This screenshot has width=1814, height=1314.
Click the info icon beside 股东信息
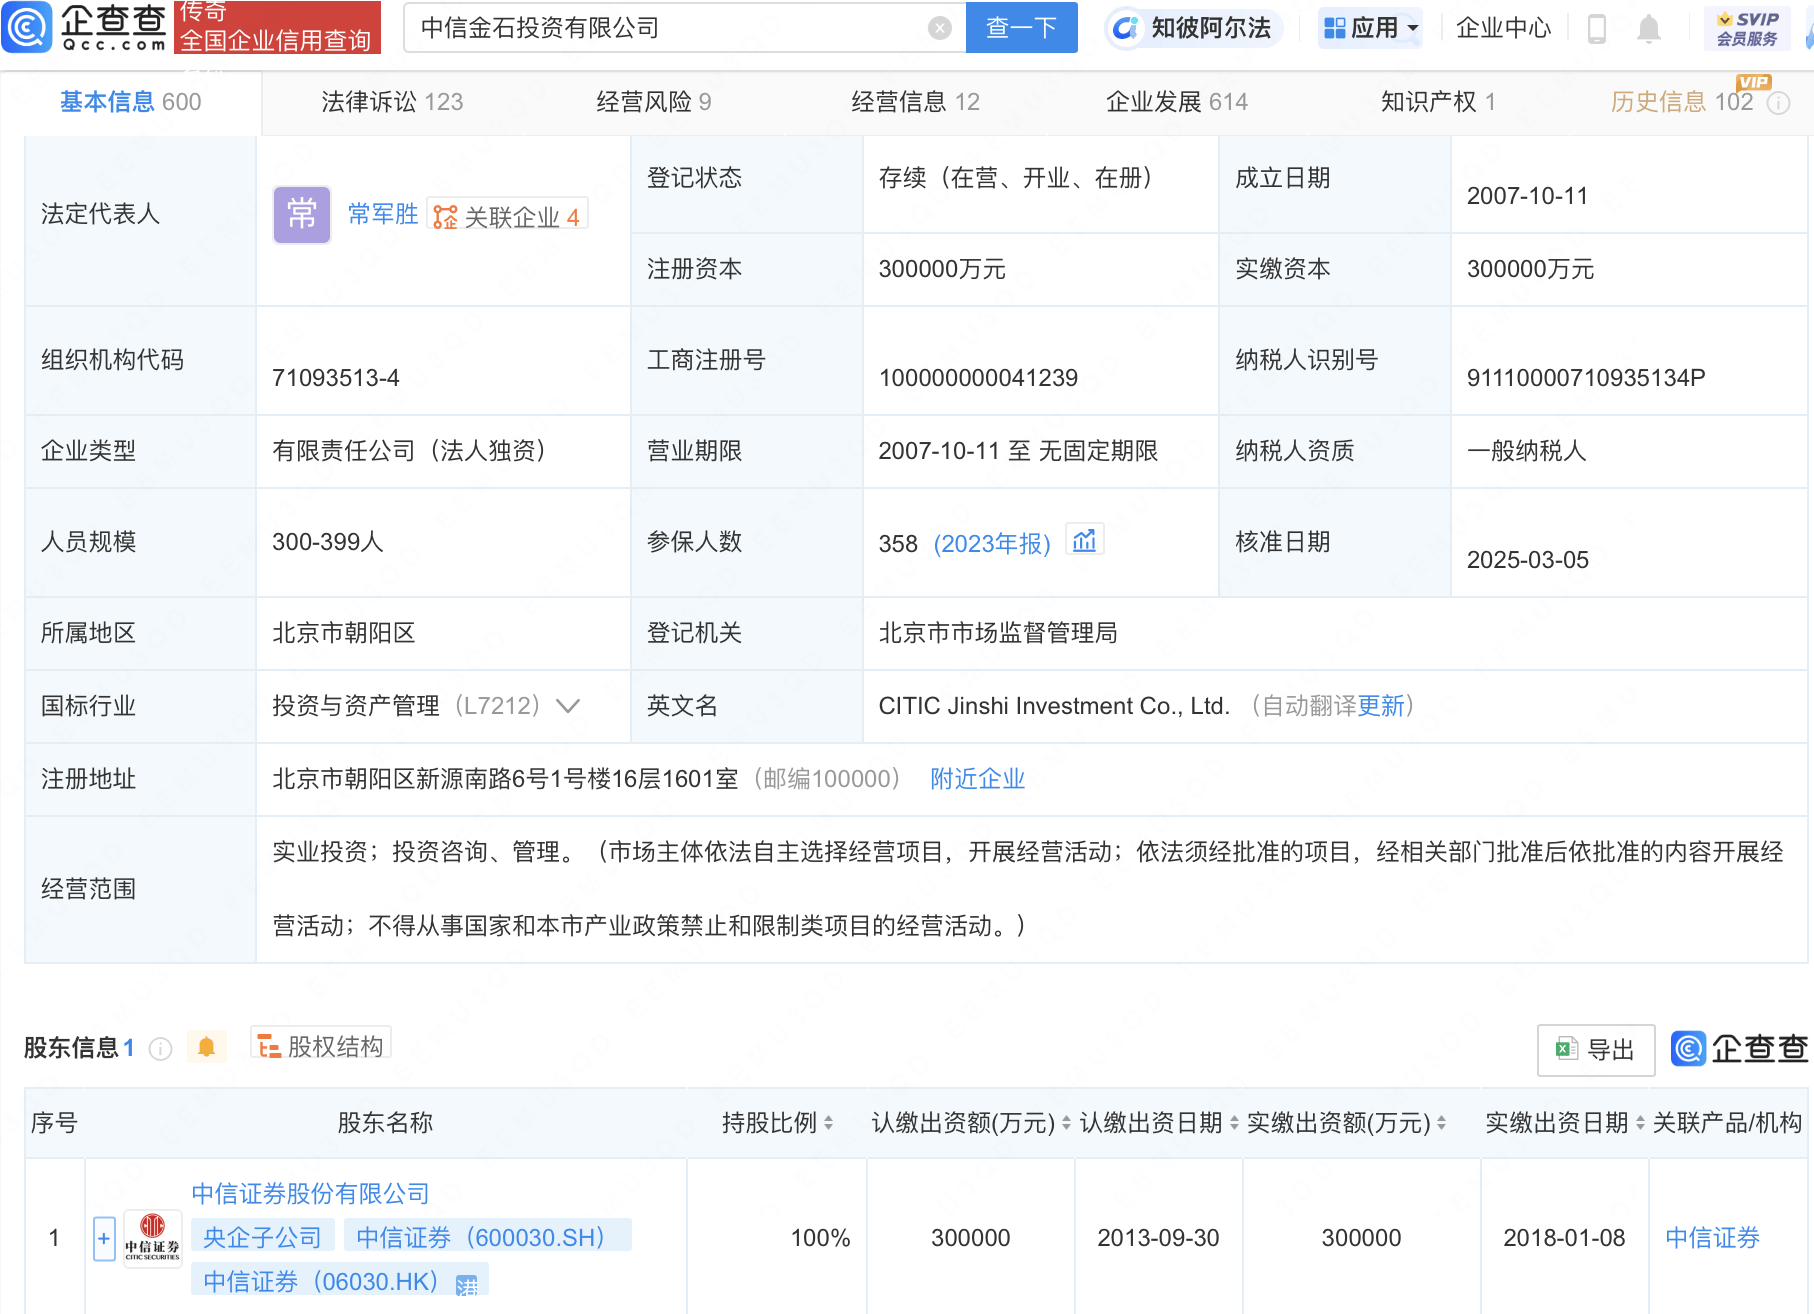pos(160,1048)
